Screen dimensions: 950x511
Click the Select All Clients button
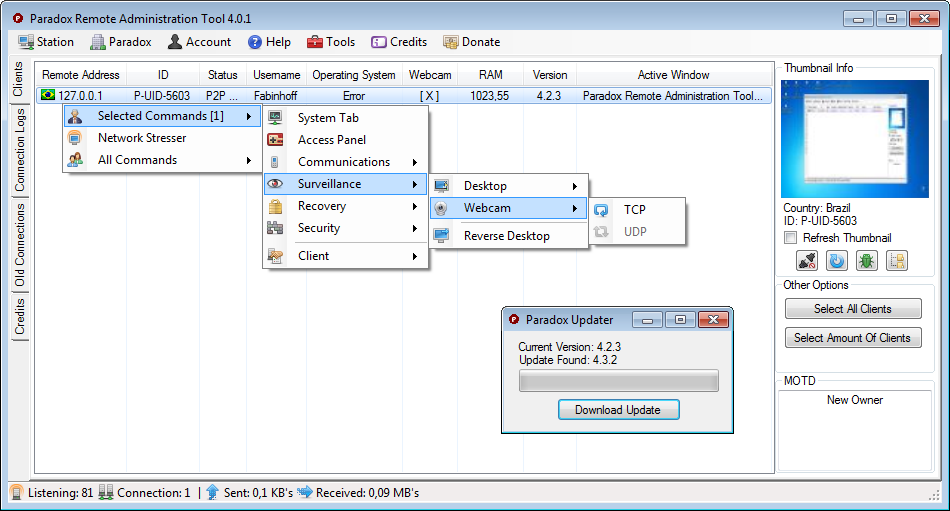pyautogui.click(x=853, y=309)
